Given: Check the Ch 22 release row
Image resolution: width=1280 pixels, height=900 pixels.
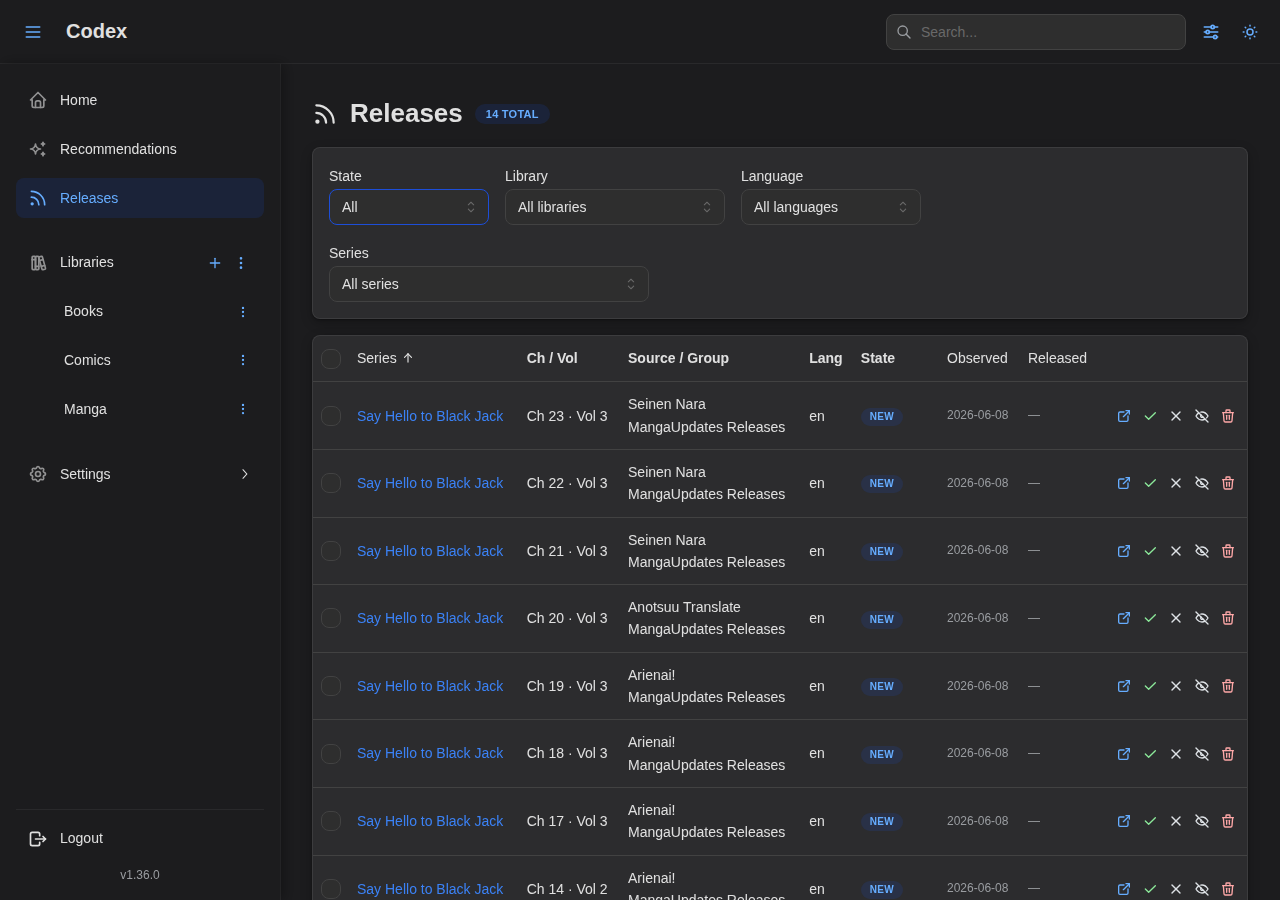Looking at the screenshot, I should (x=331, y=483).
